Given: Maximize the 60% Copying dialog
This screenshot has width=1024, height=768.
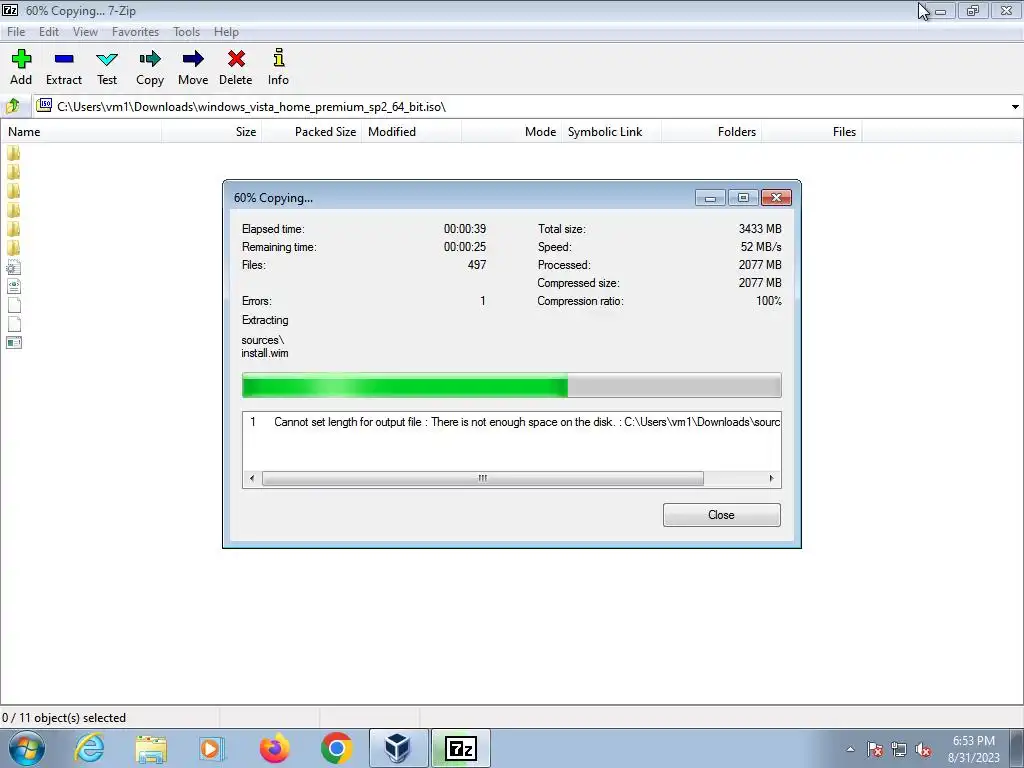Looking at the screenshot, I should [x=743, y=198].
